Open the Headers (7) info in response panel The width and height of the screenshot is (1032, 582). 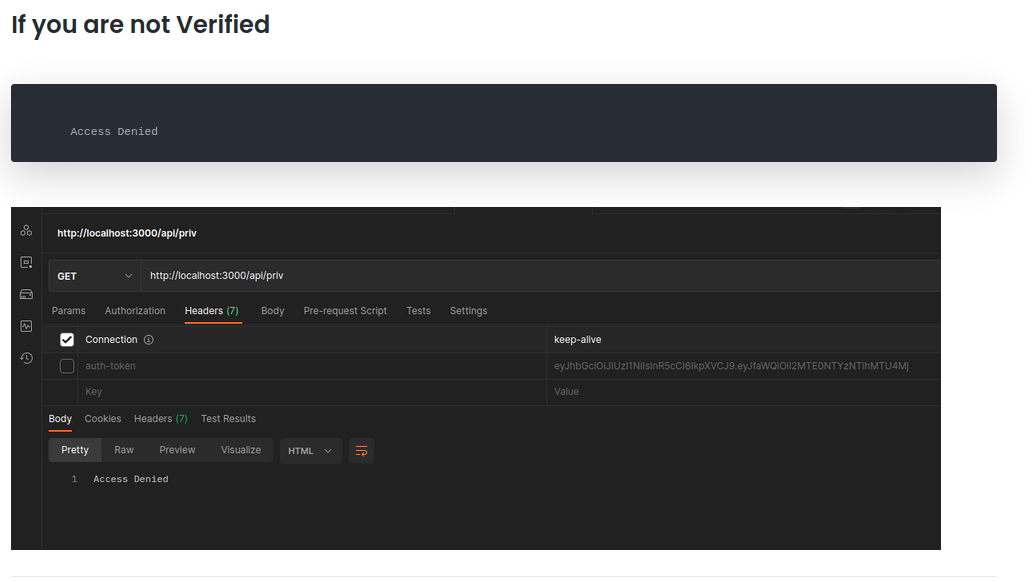tap(160, 418)
